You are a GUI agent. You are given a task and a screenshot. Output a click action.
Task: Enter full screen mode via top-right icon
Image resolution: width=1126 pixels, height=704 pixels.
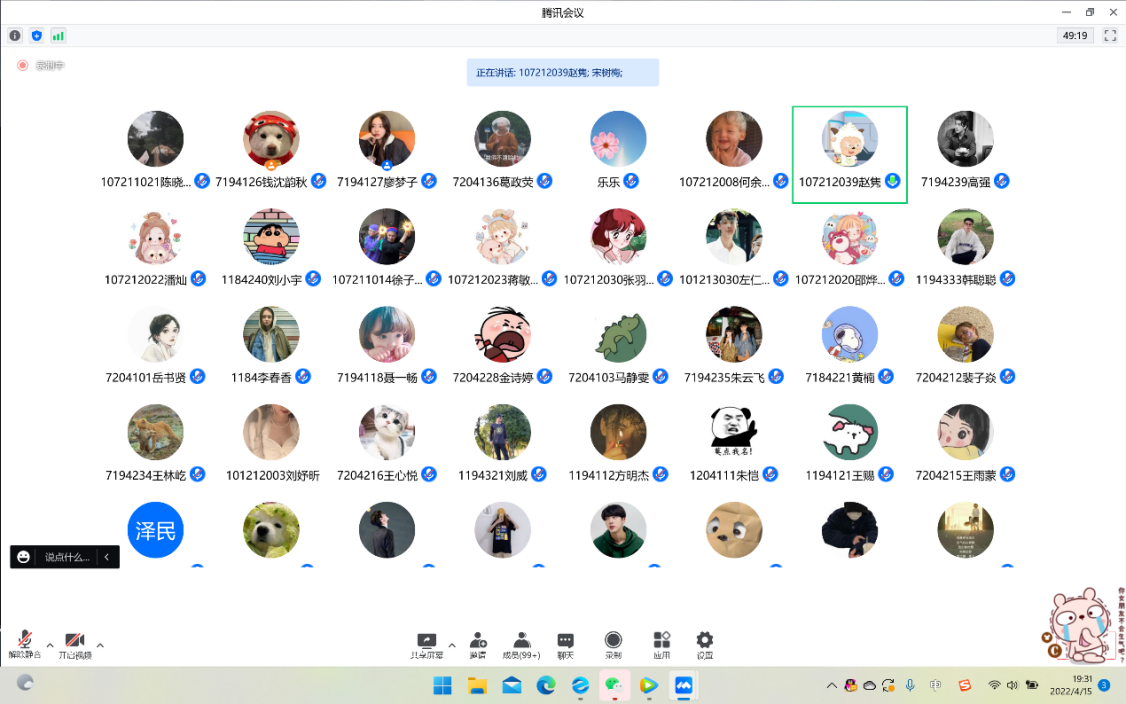1110,36
